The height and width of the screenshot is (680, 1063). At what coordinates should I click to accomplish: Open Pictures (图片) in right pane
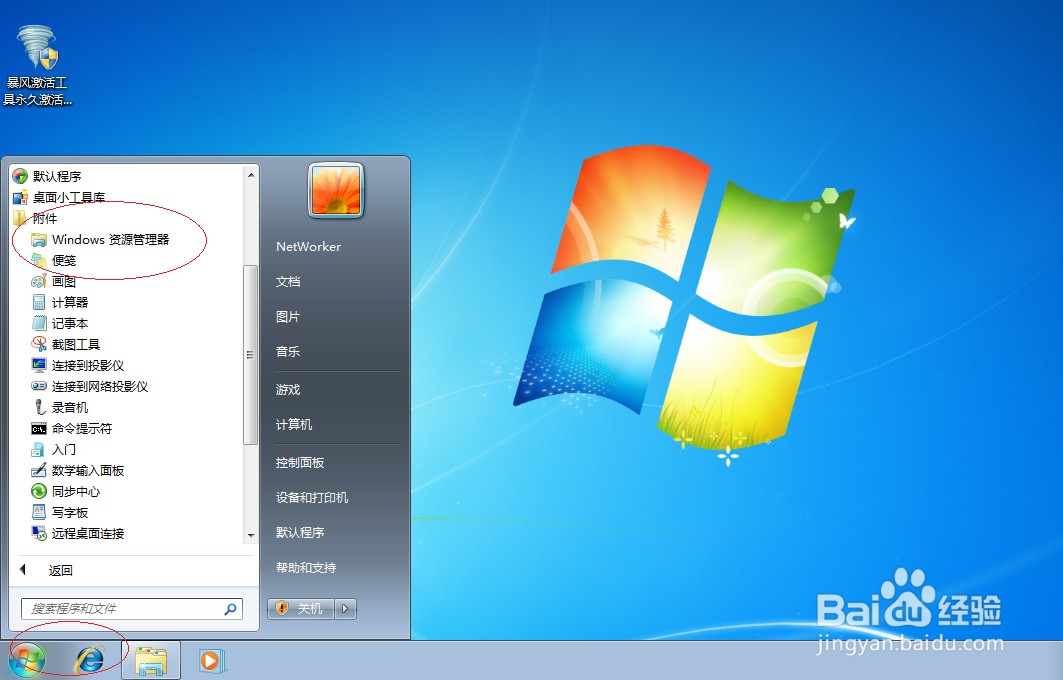tap(288, 317)
